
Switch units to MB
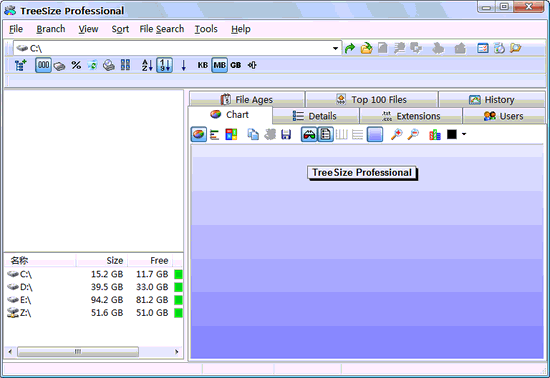point(220,65)
